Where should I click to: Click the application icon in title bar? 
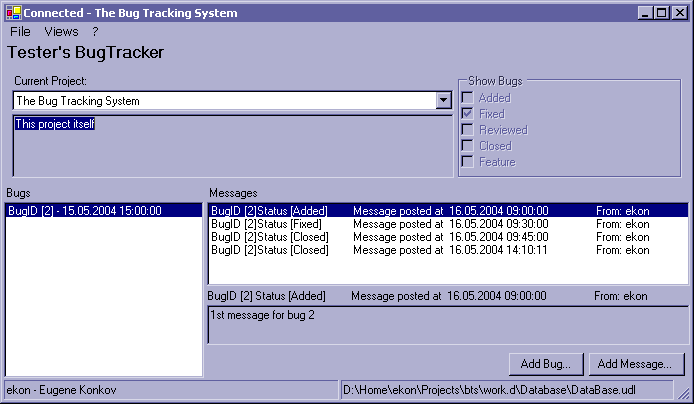[13, 13]
